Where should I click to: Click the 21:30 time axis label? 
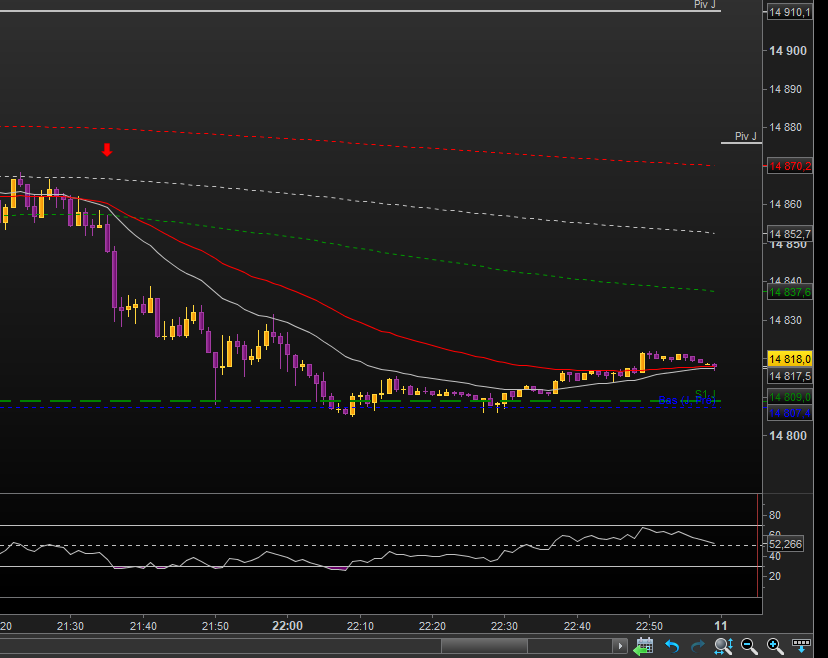point(70,626)
